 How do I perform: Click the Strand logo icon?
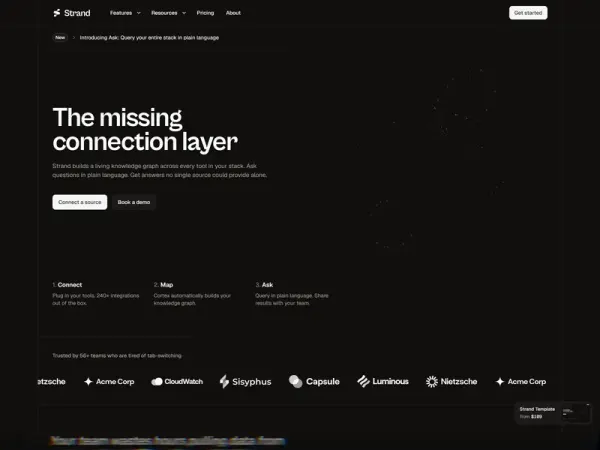coord(57,13)
